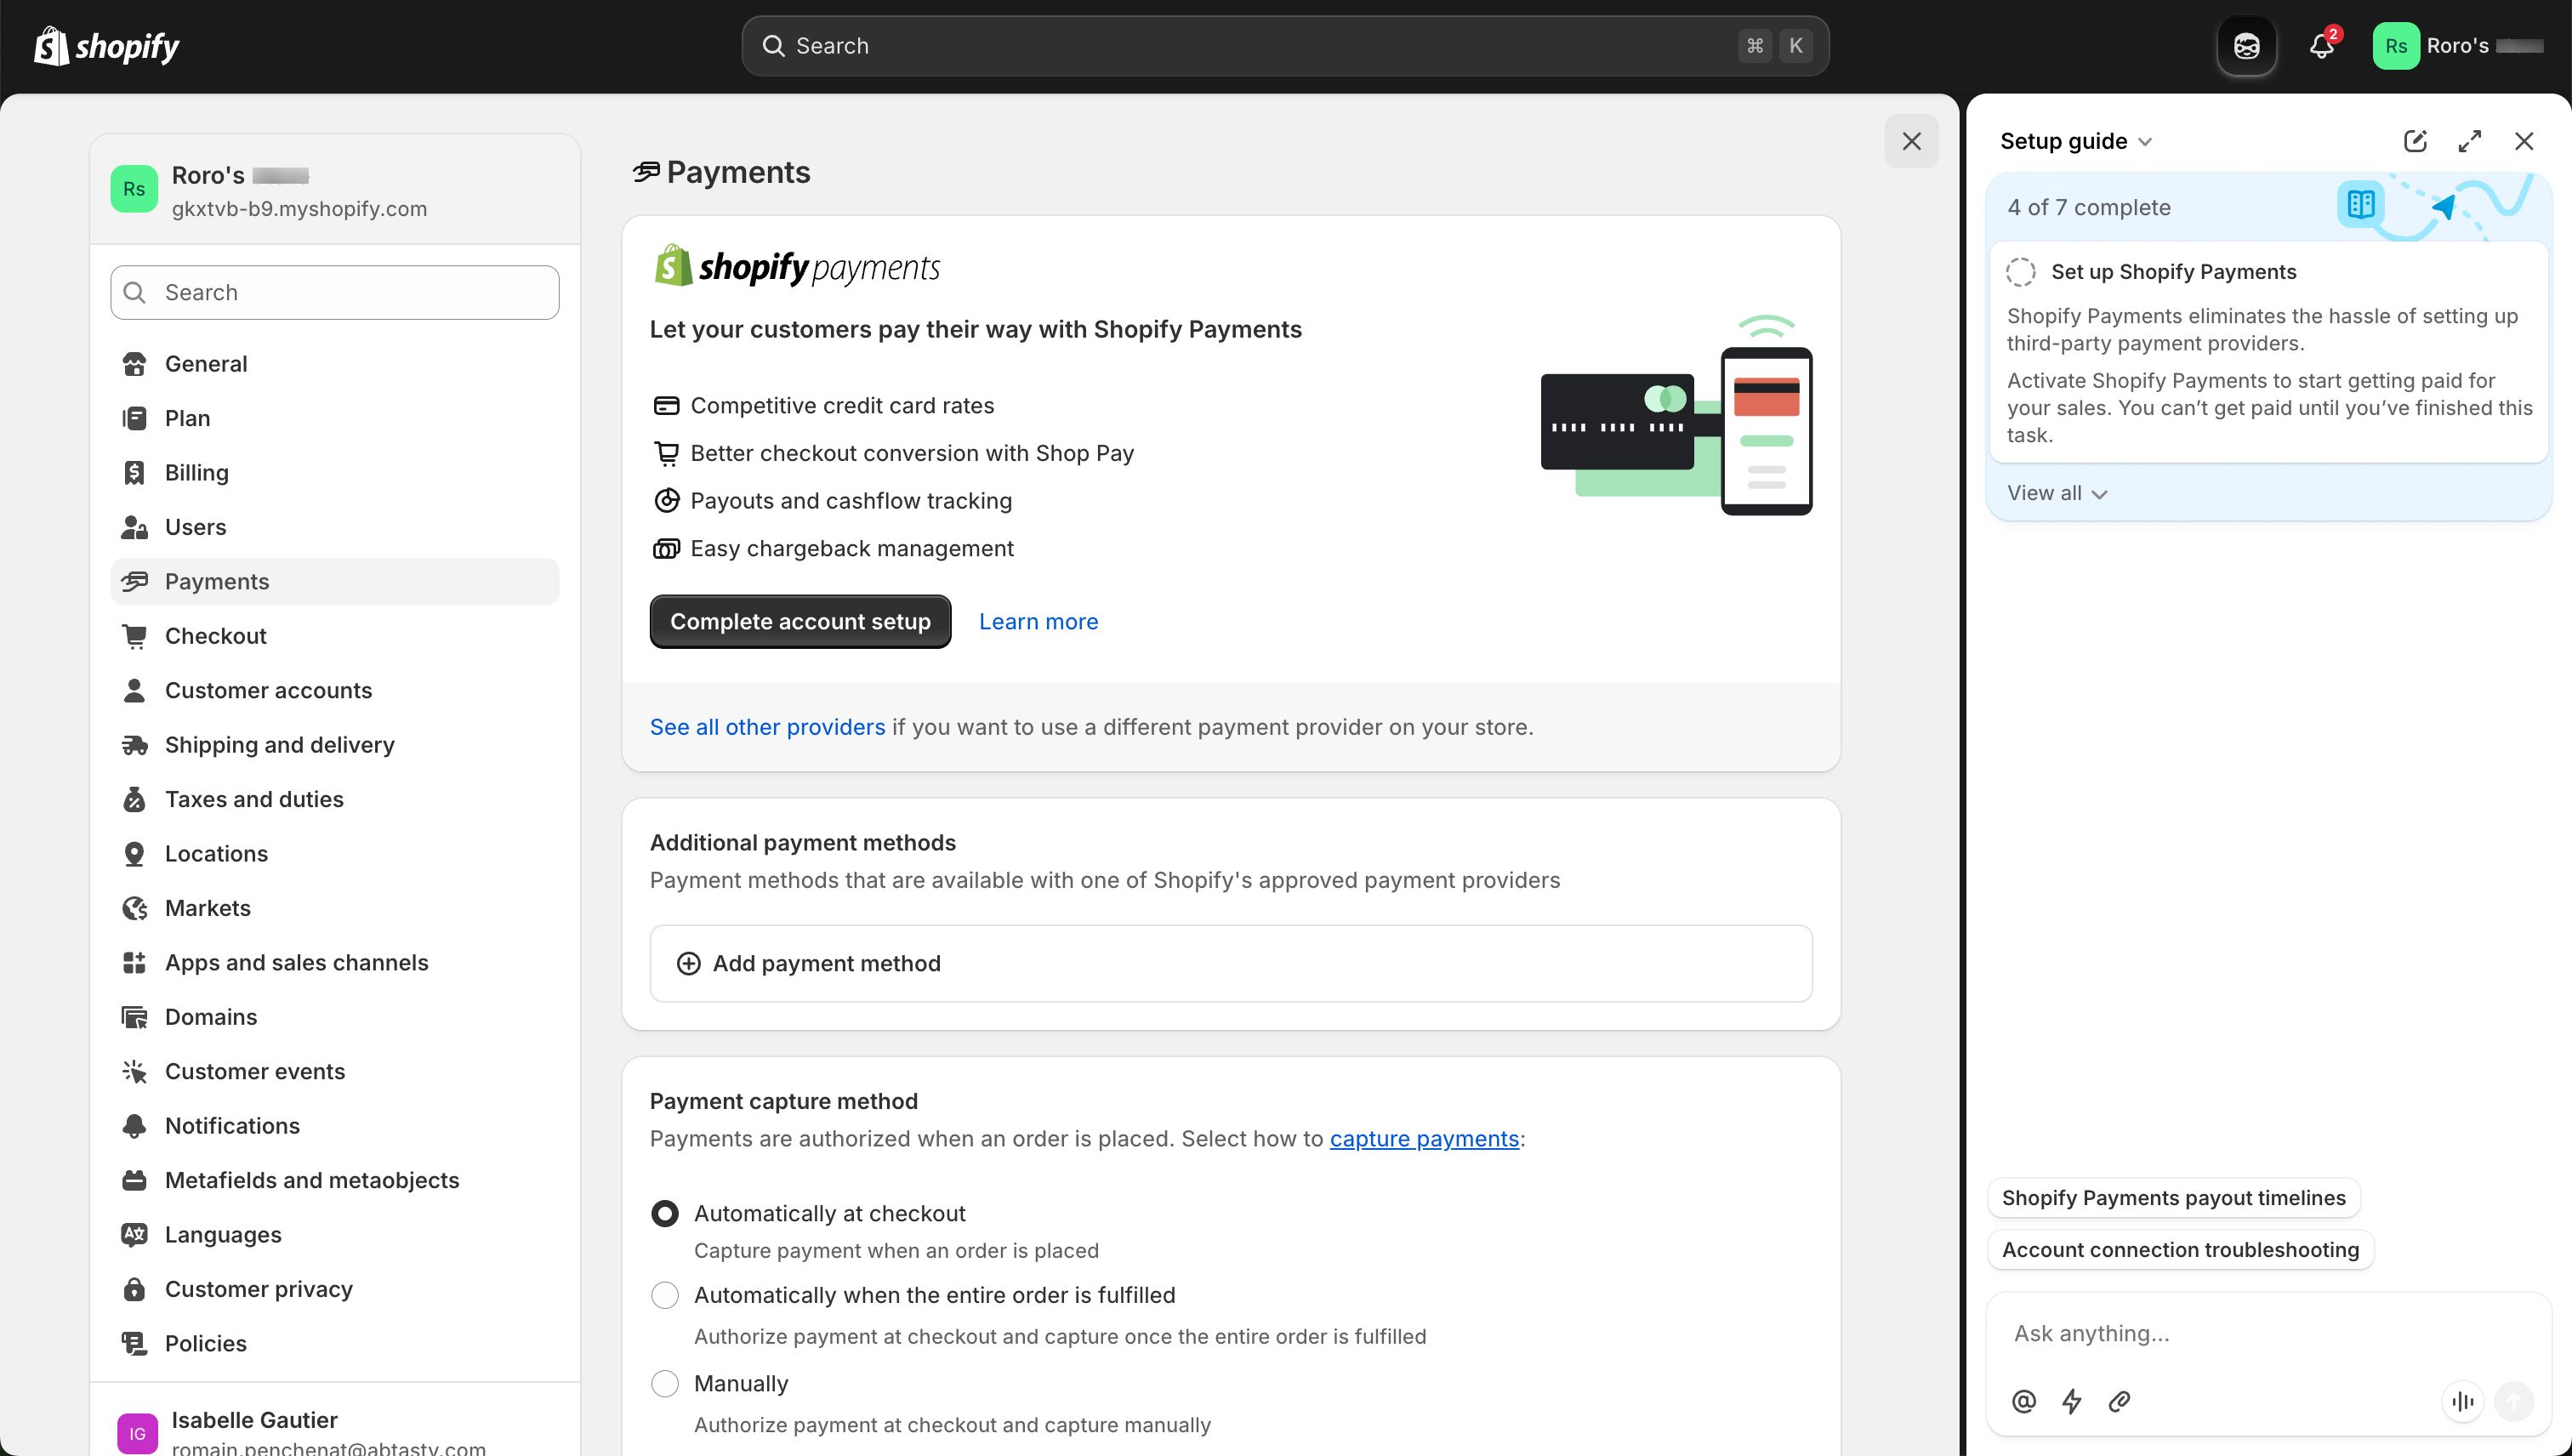This screenshot has height=1456, width=2572.
Task: Click the Shopify logo
Action: (x=105, y=45)
